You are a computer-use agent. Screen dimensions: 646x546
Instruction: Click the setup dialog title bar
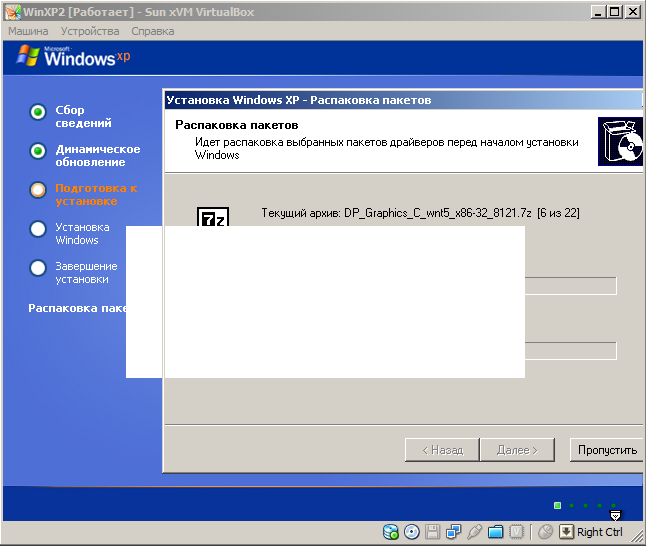point(403,100)
